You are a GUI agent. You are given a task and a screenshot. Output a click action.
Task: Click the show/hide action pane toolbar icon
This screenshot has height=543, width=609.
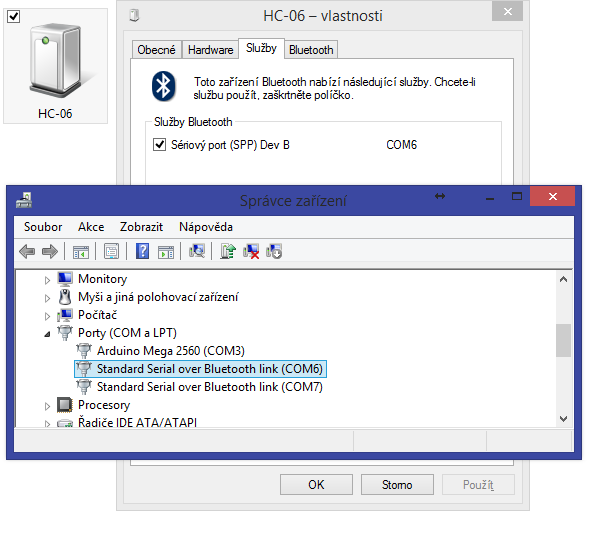click(166, 252)
